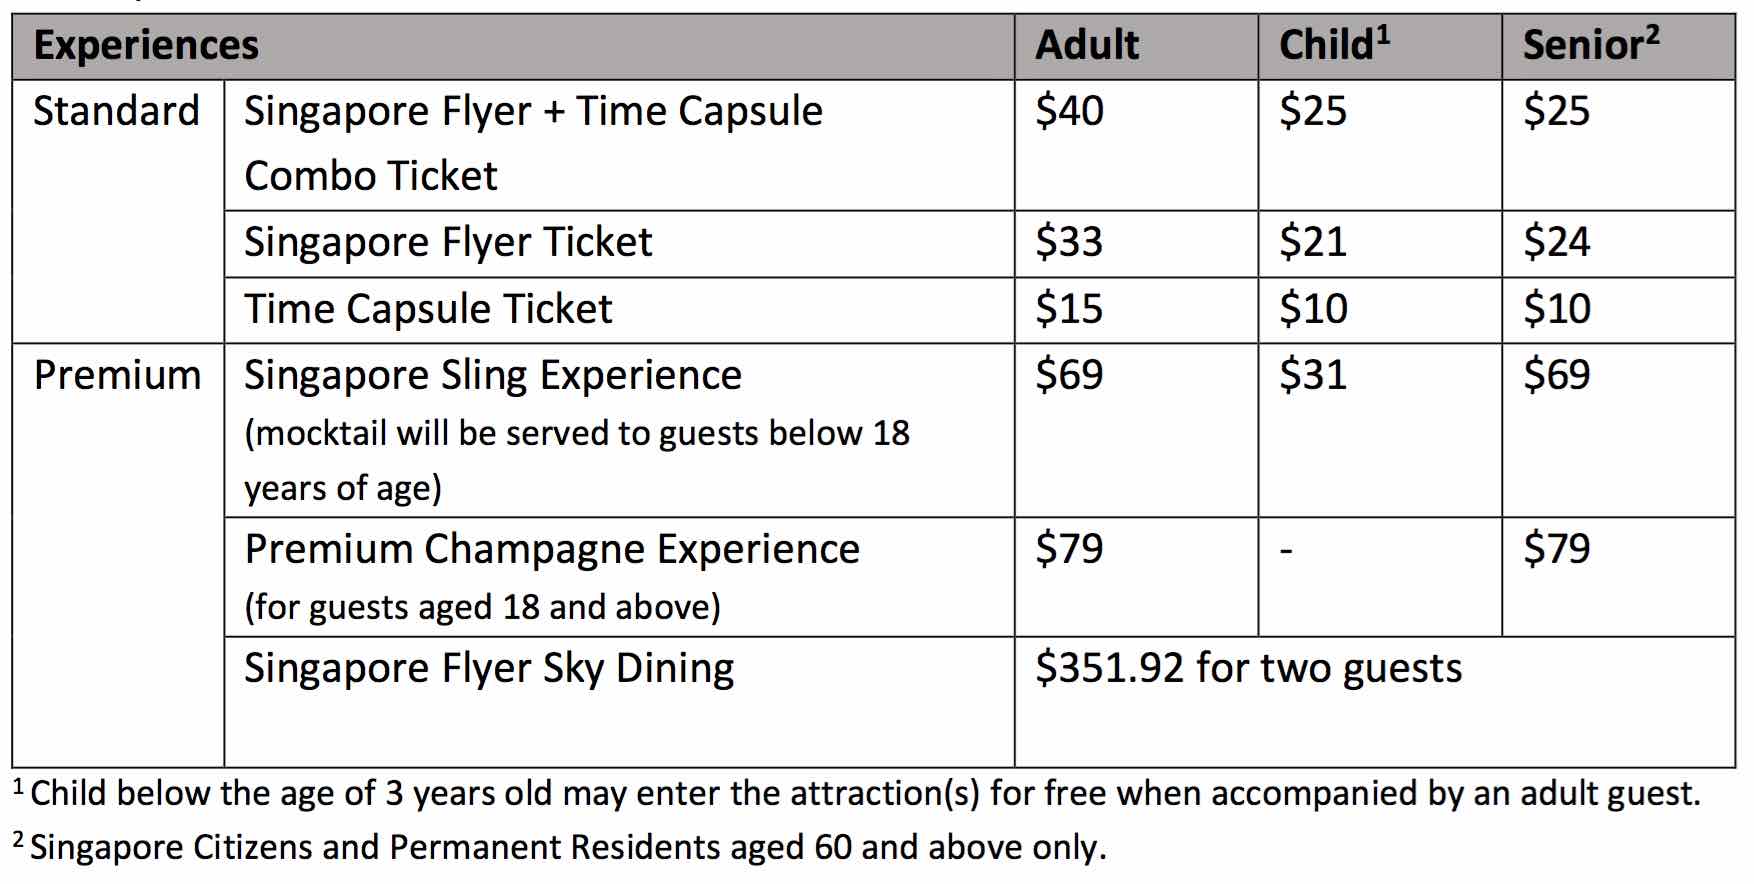The image size is (1754, 884).
Task: Select the Adult column header
Action: (1086, 46)
